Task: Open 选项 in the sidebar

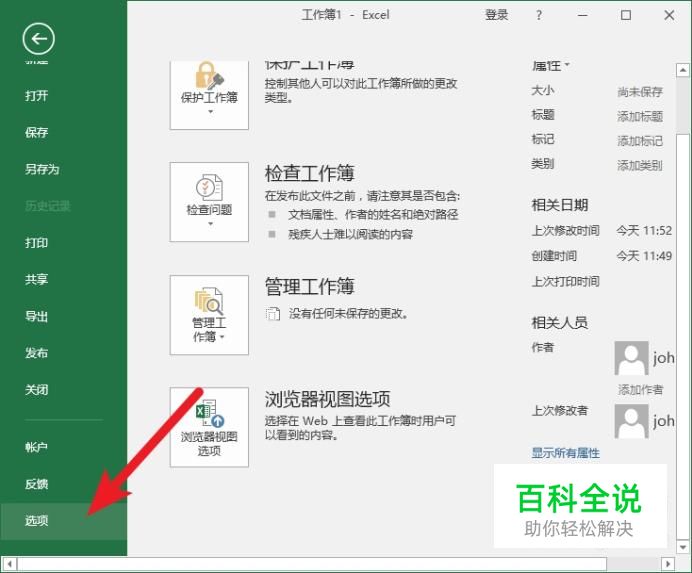Action: [x=64, y=521]
